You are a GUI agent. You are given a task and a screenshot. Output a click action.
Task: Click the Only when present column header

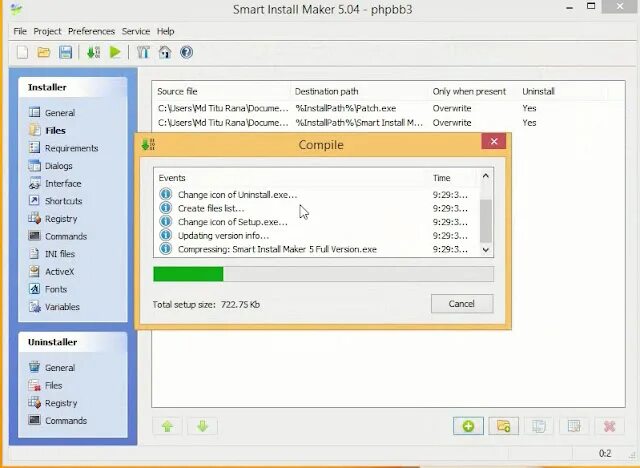[473, 91]
